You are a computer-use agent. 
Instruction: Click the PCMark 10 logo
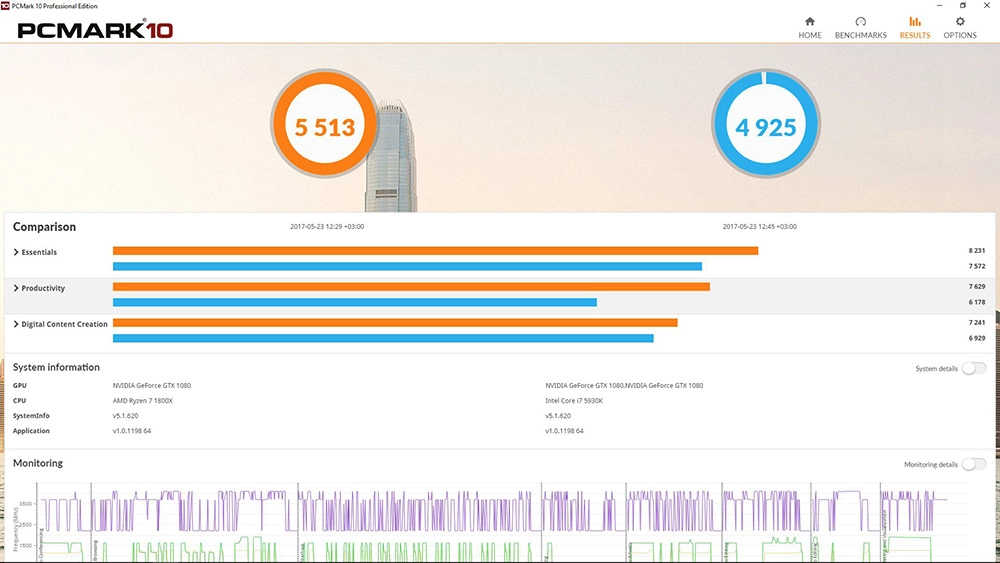click(95, 29)
